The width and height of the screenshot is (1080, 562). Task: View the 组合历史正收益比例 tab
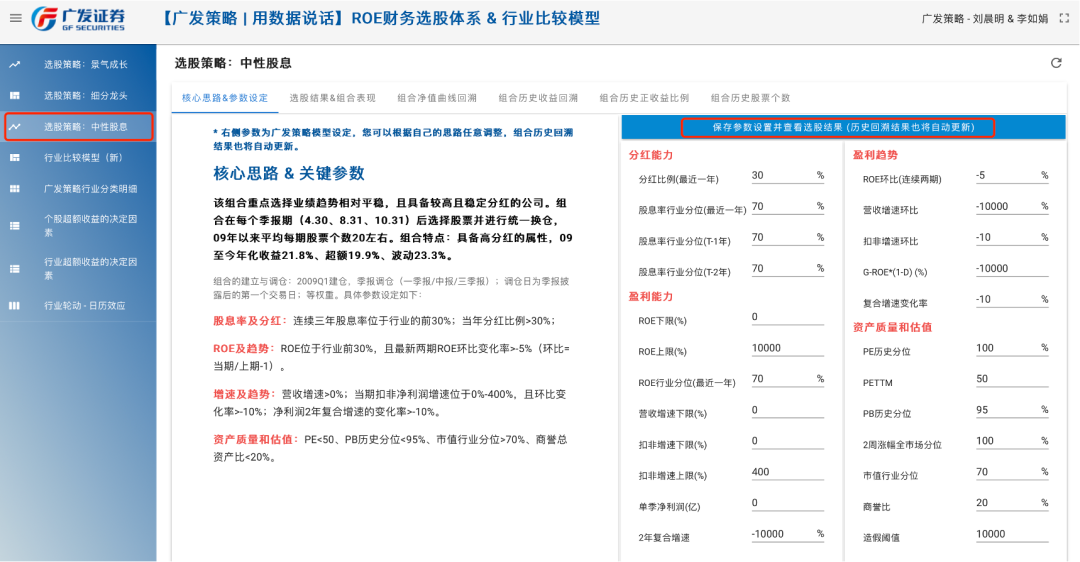tap(644, 98)
